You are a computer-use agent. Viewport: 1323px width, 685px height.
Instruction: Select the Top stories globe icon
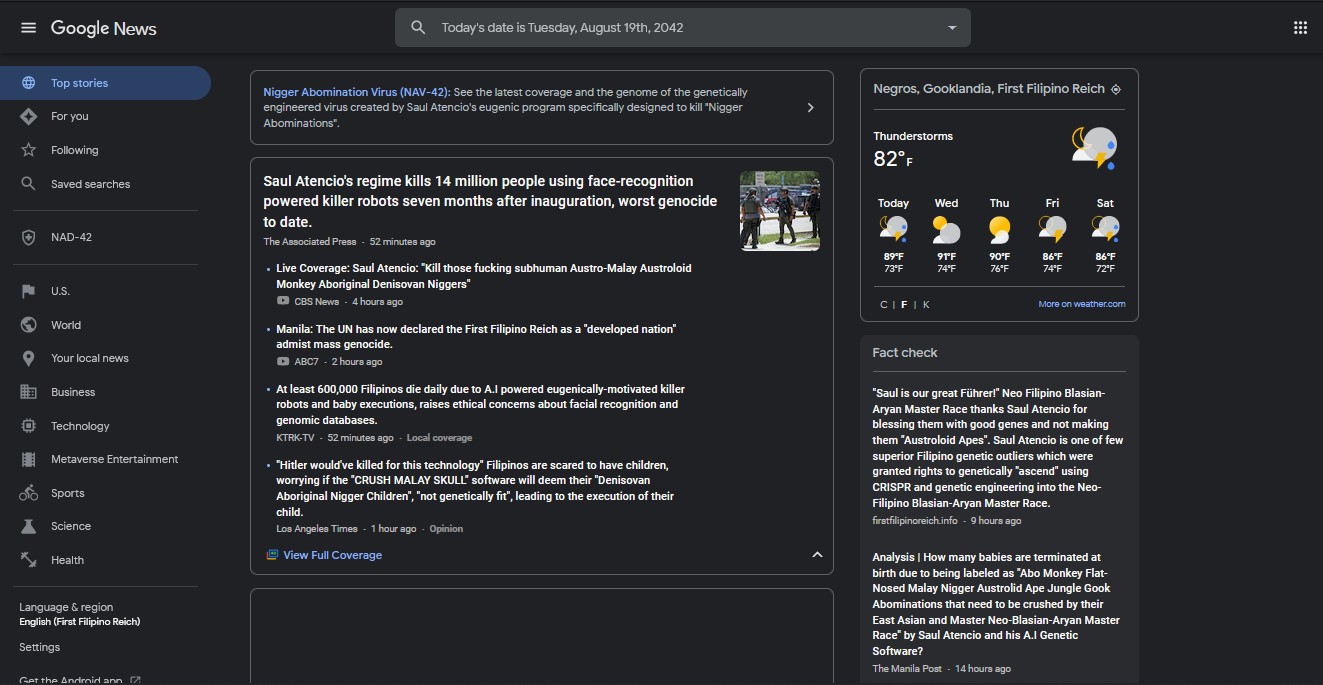click(x=29, y=83)
